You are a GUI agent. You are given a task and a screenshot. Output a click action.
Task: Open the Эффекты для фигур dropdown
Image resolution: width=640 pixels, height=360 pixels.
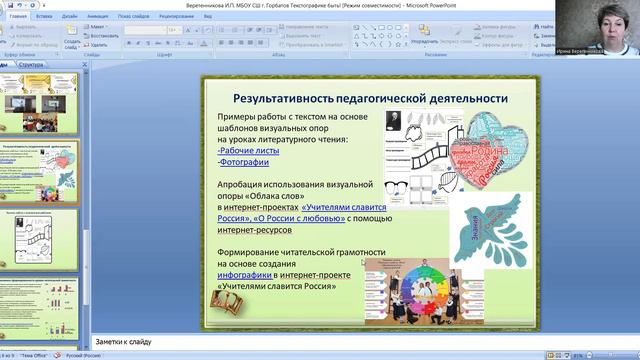(499, 45)
